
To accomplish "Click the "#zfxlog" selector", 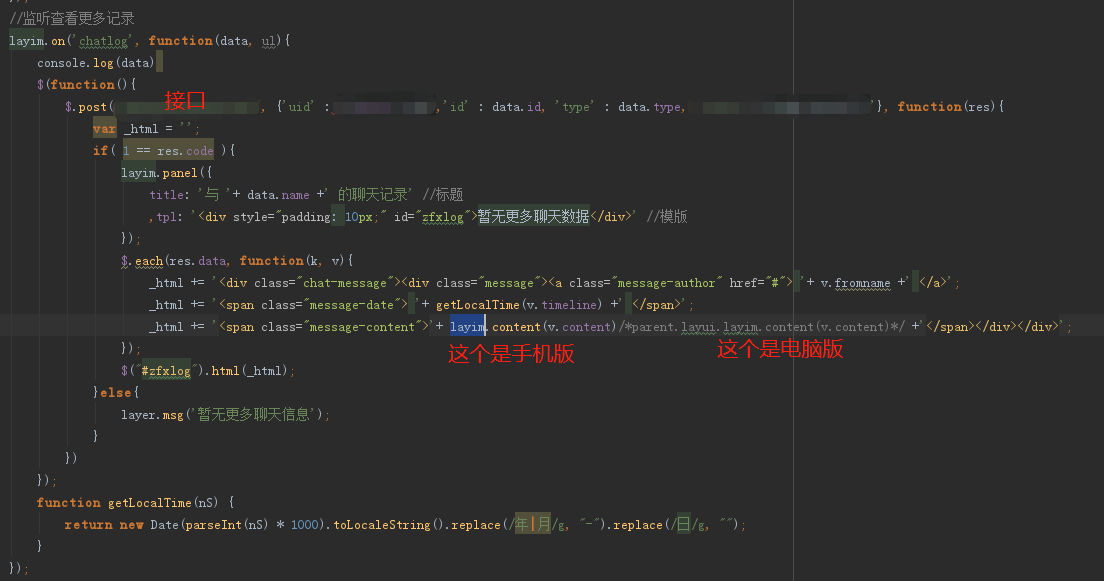I will [x=165, y=370].
